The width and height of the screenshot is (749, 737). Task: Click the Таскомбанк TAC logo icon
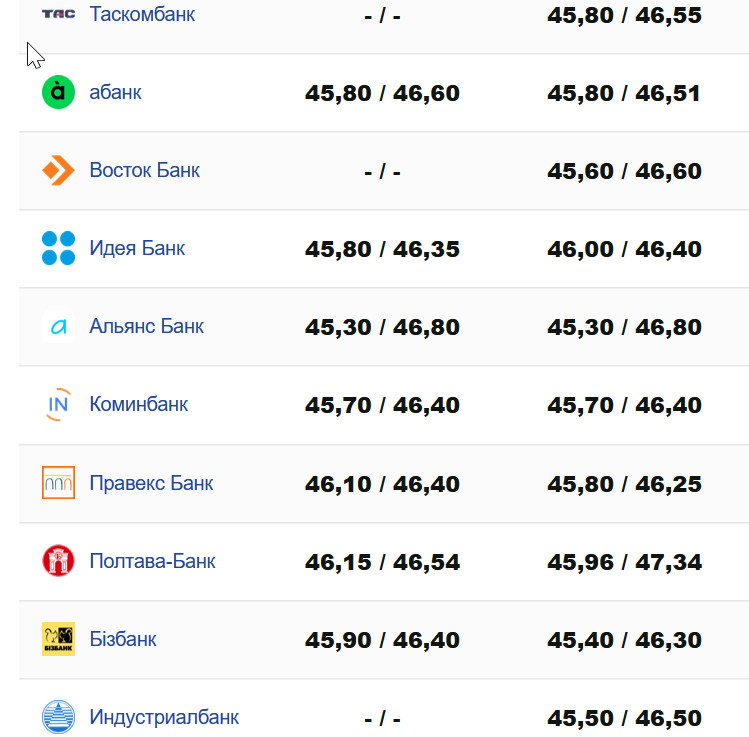coord(58,14)
